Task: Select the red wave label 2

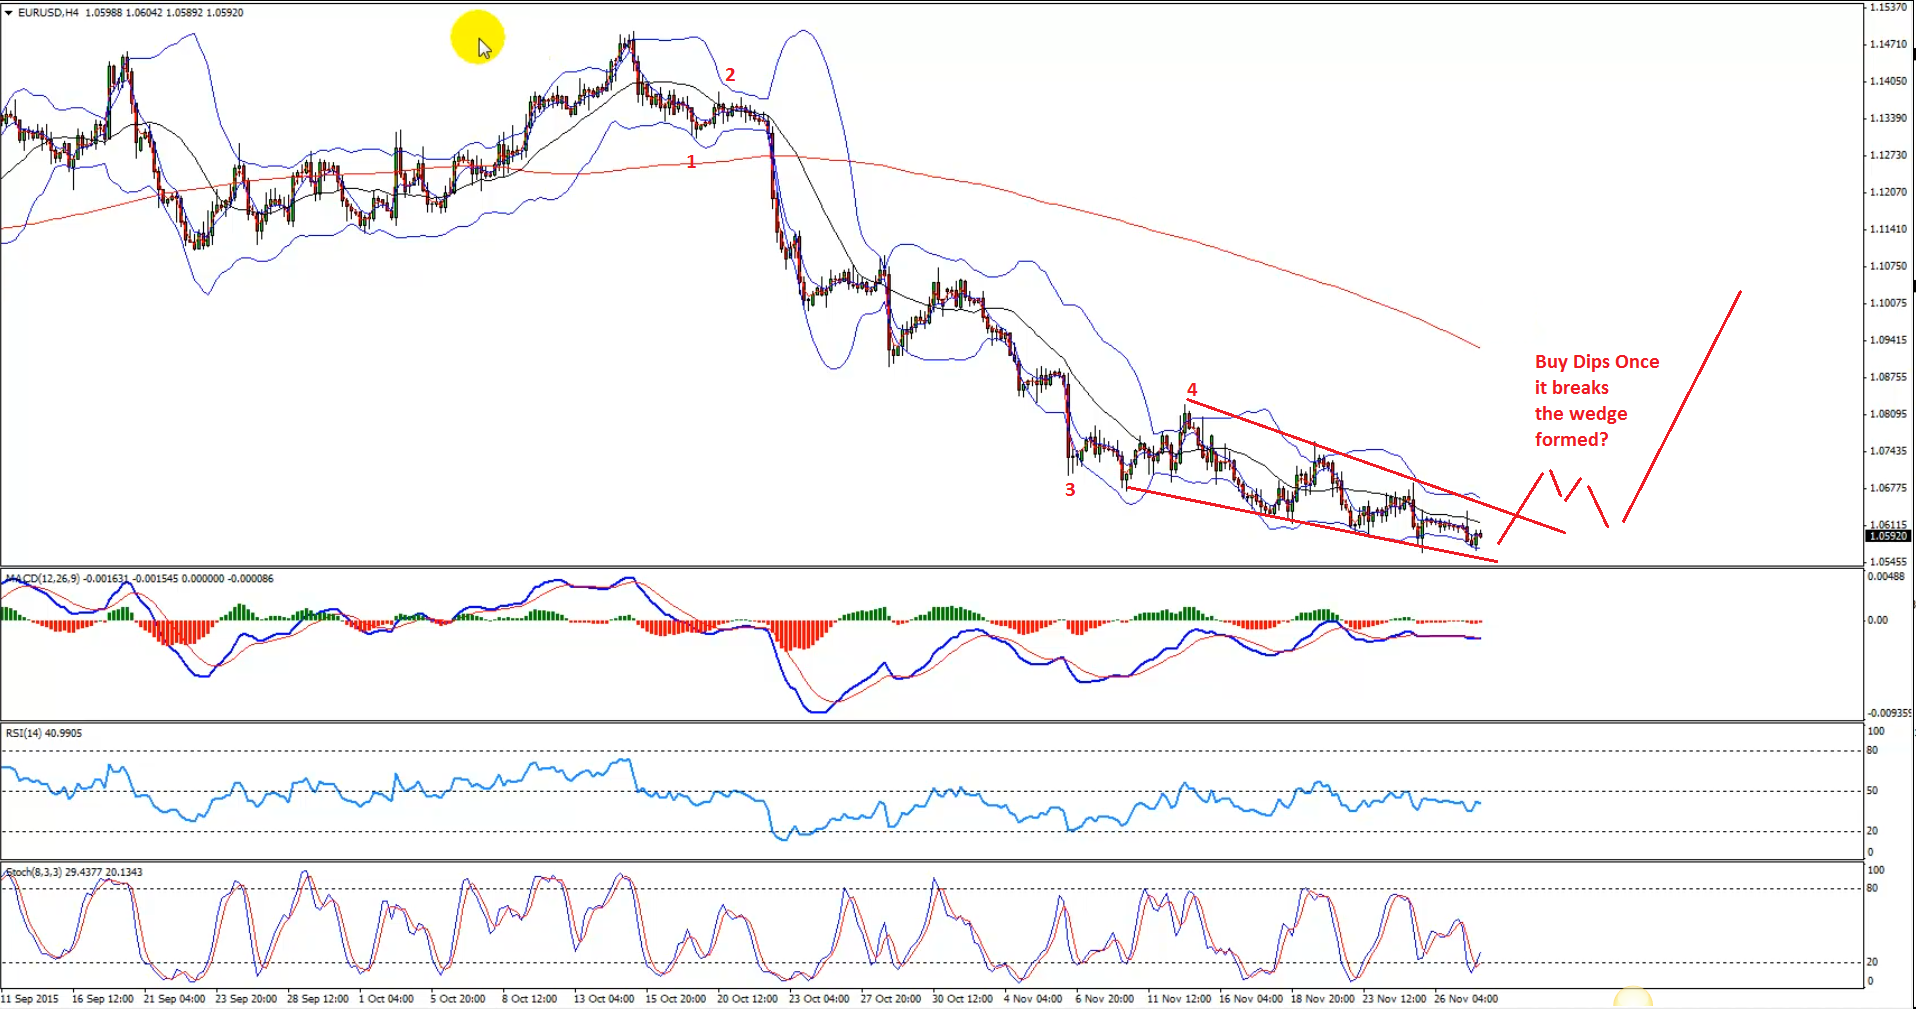Action: coord(730,75)
